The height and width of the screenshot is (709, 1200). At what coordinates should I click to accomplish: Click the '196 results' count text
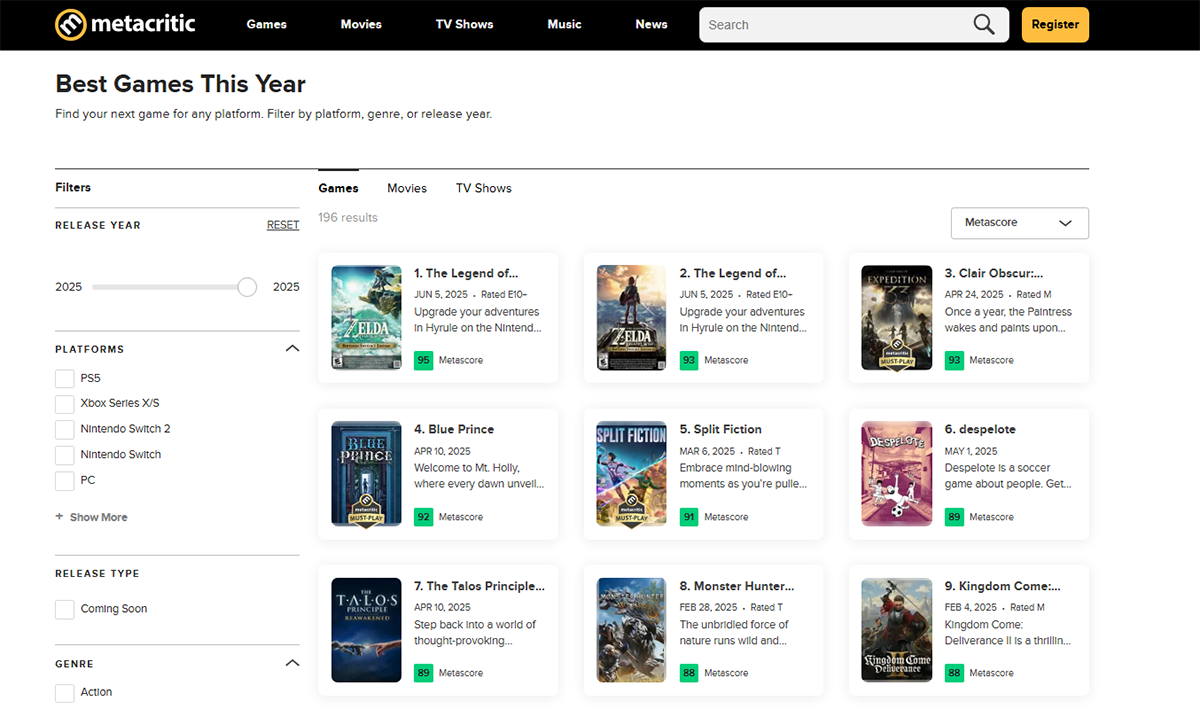click(348, 217)
